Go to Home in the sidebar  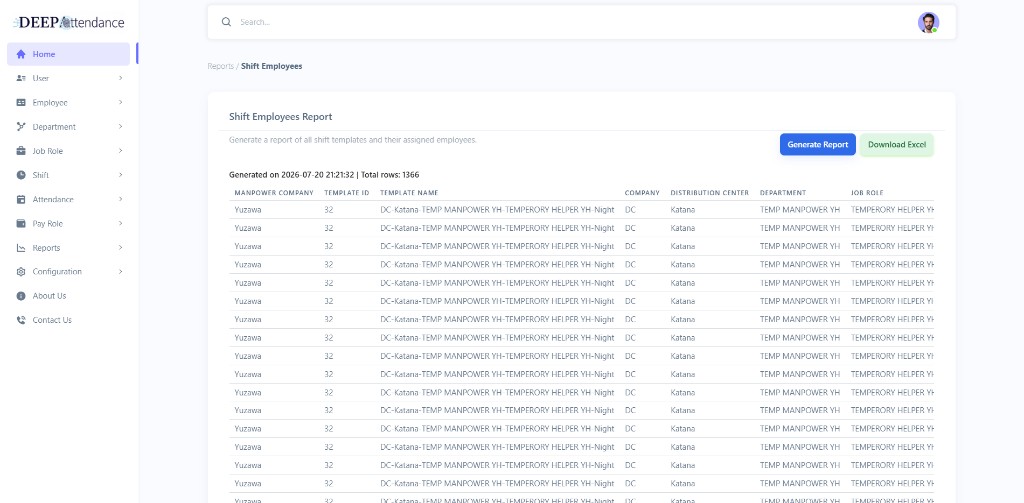coord(69,54)
